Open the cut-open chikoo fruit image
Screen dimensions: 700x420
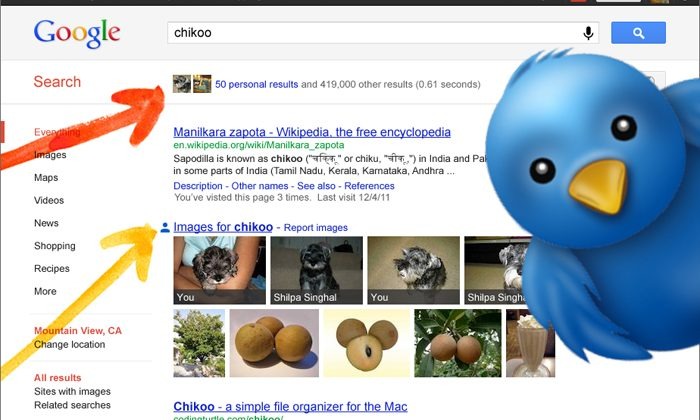click(x=366, y=343)
